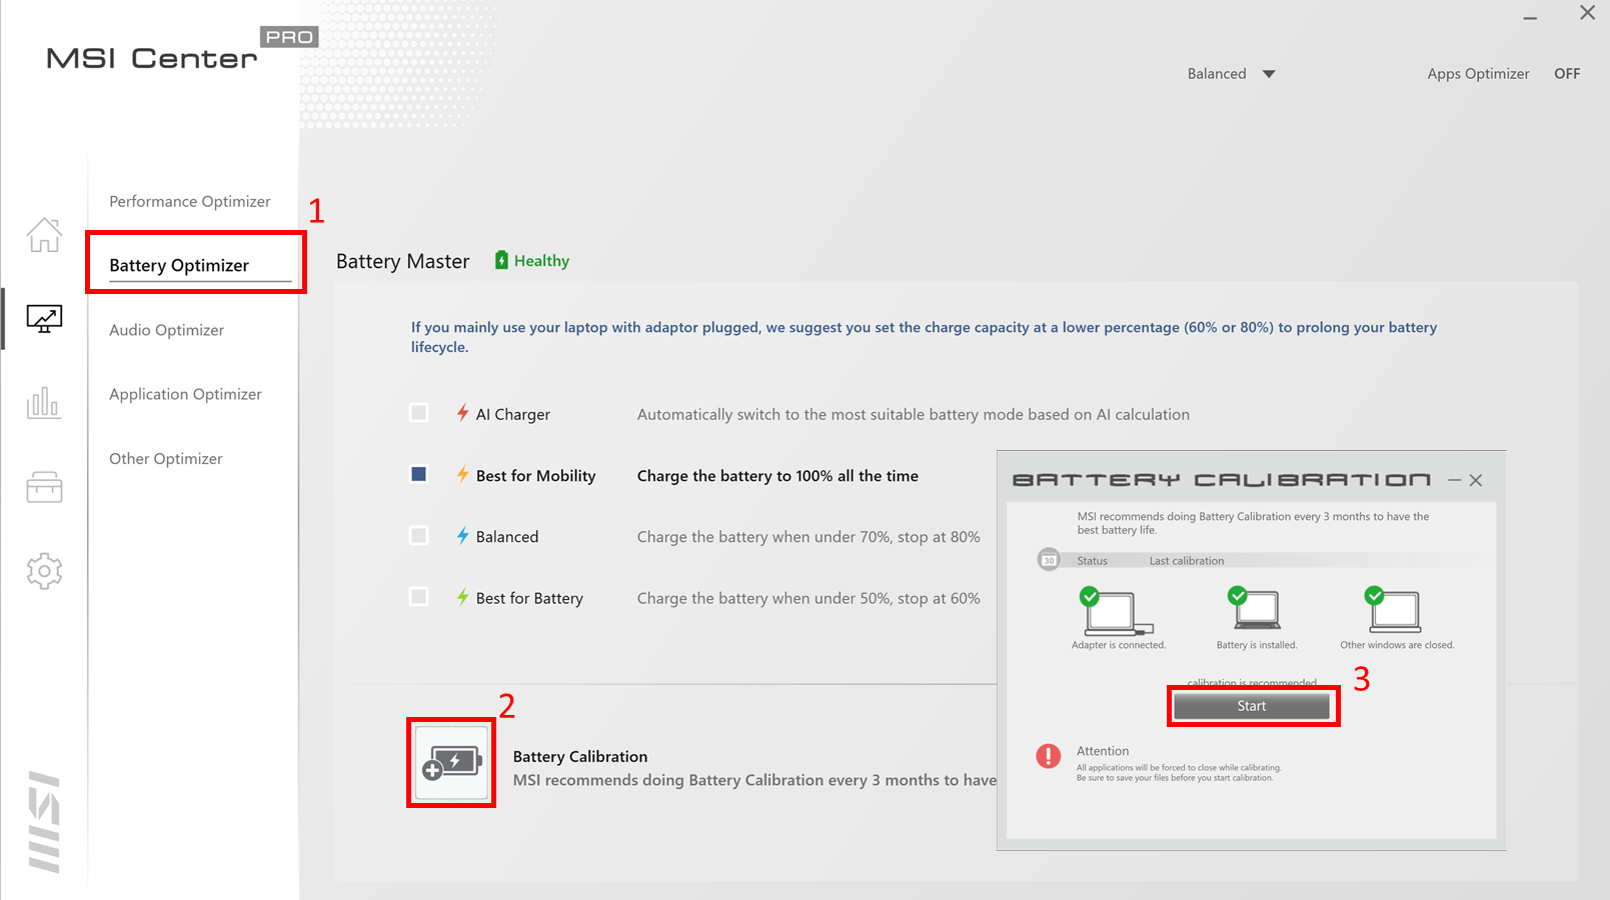Viewport: 1610px width, 900px height.
Task: Click the green Healthy battery status icon
Action: click(502, 261)
